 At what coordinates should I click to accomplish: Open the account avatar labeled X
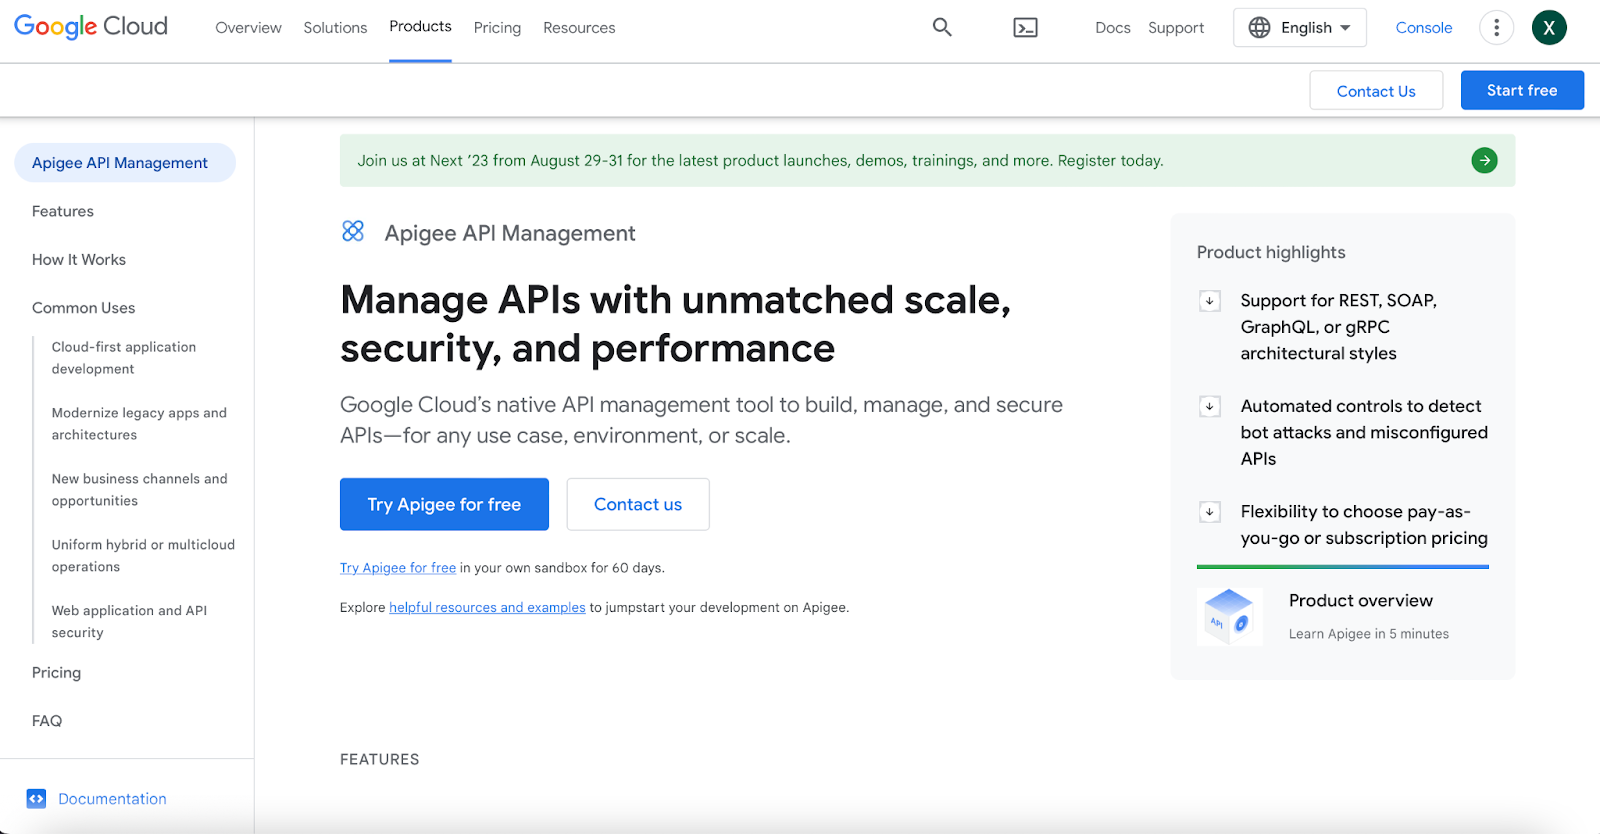pos(1549,28)
